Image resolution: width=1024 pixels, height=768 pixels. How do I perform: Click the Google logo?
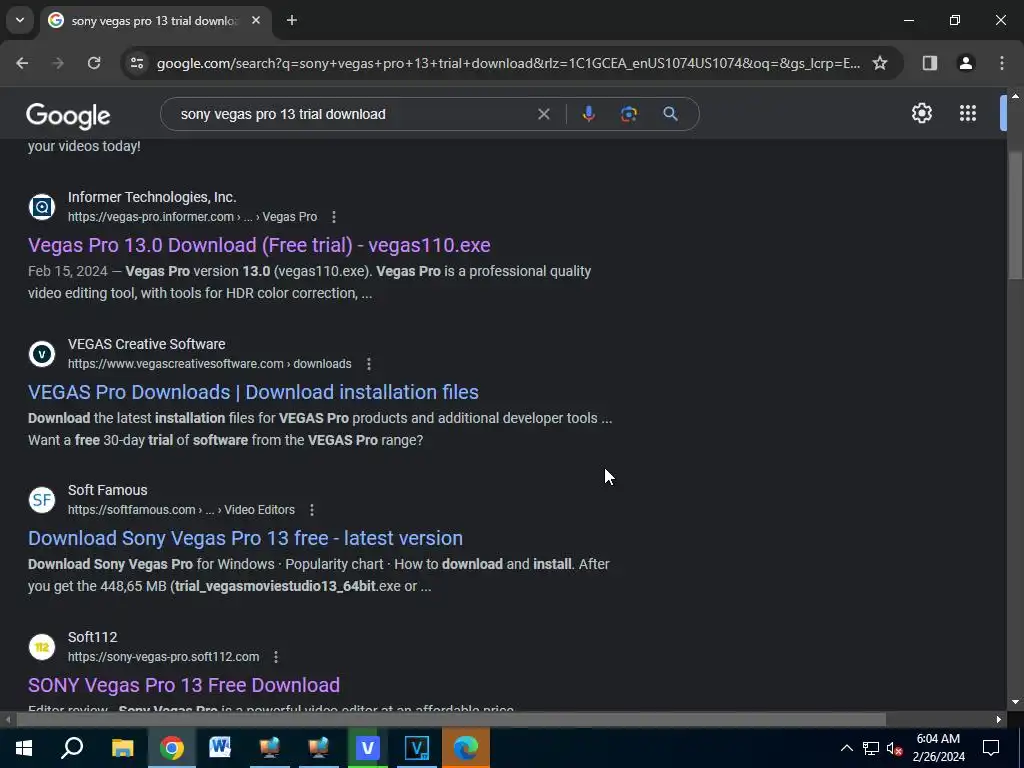(68, 116)
